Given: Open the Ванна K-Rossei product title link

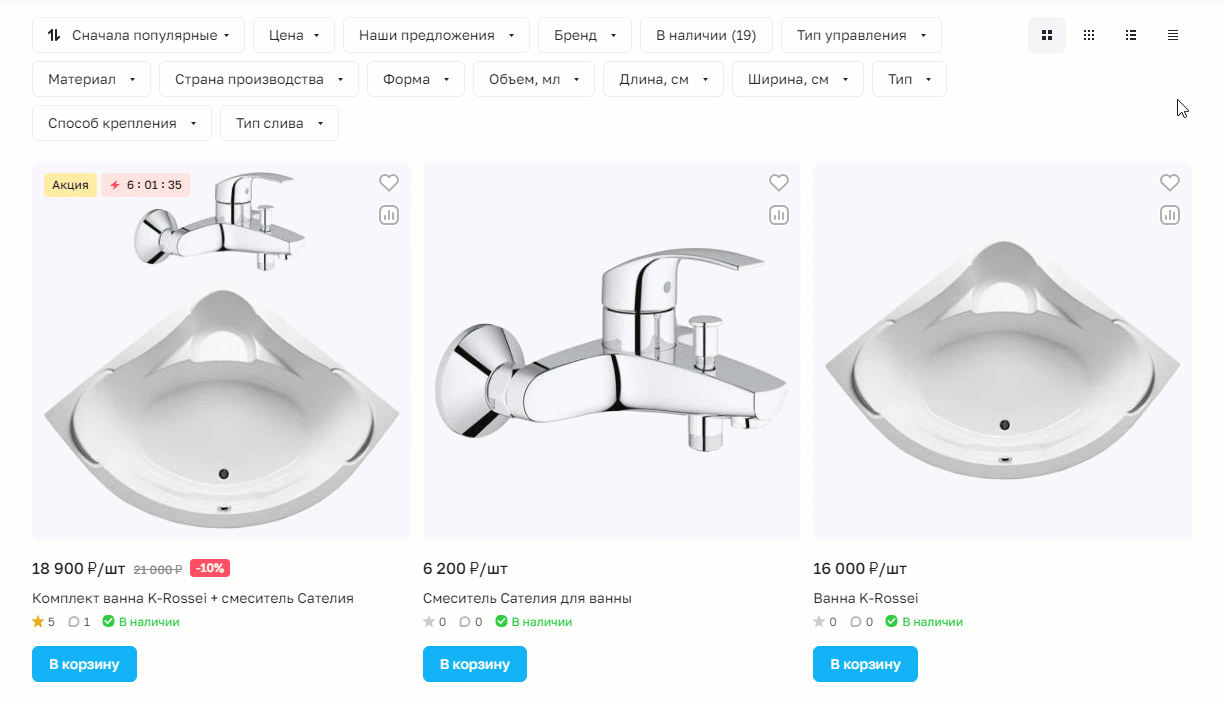Looking at the screenshot, I should coord(866,598).
